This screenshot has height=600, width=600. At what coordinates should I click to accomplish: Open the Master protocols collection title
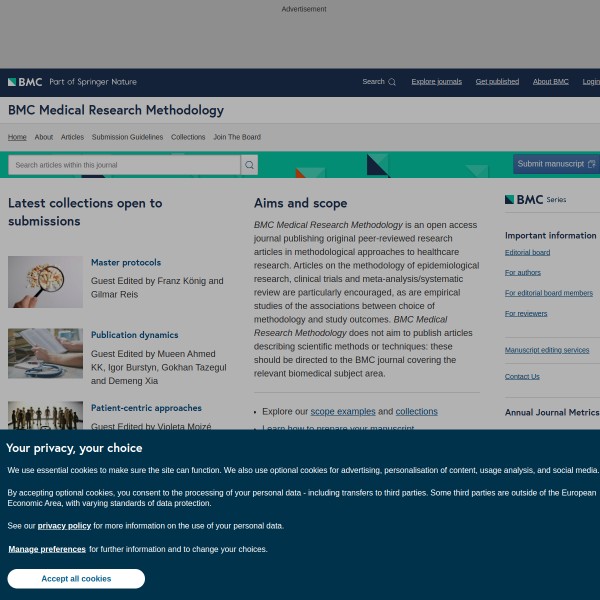point(125,263)
